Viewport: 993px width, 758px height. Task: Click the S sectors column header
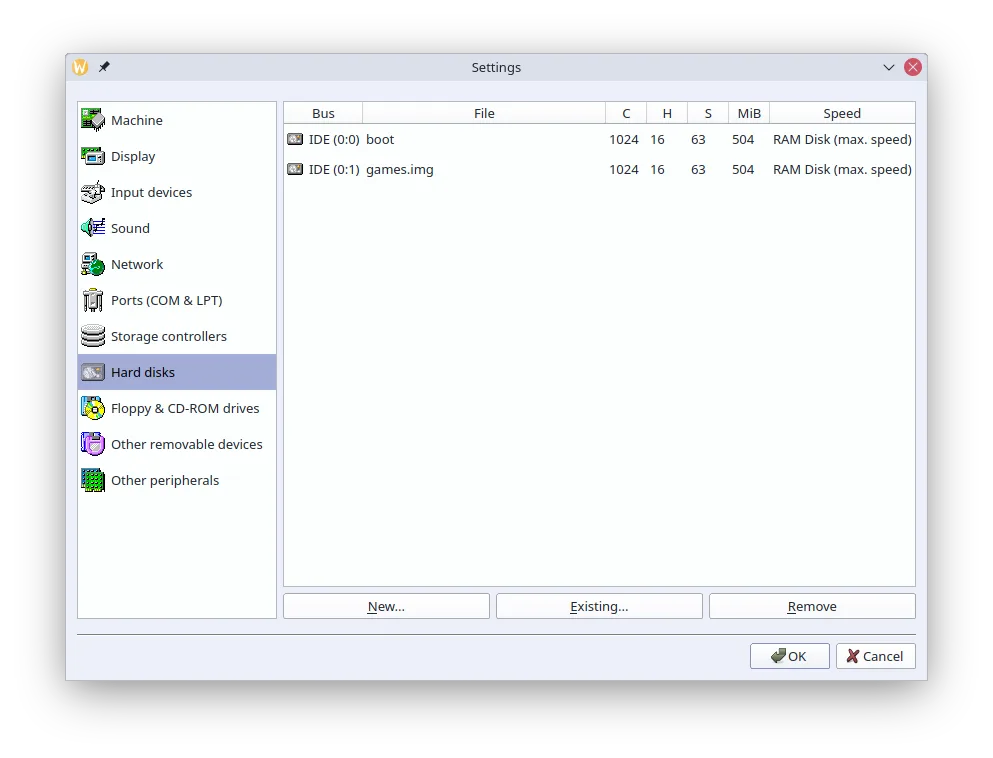click(x=708, y=113)
